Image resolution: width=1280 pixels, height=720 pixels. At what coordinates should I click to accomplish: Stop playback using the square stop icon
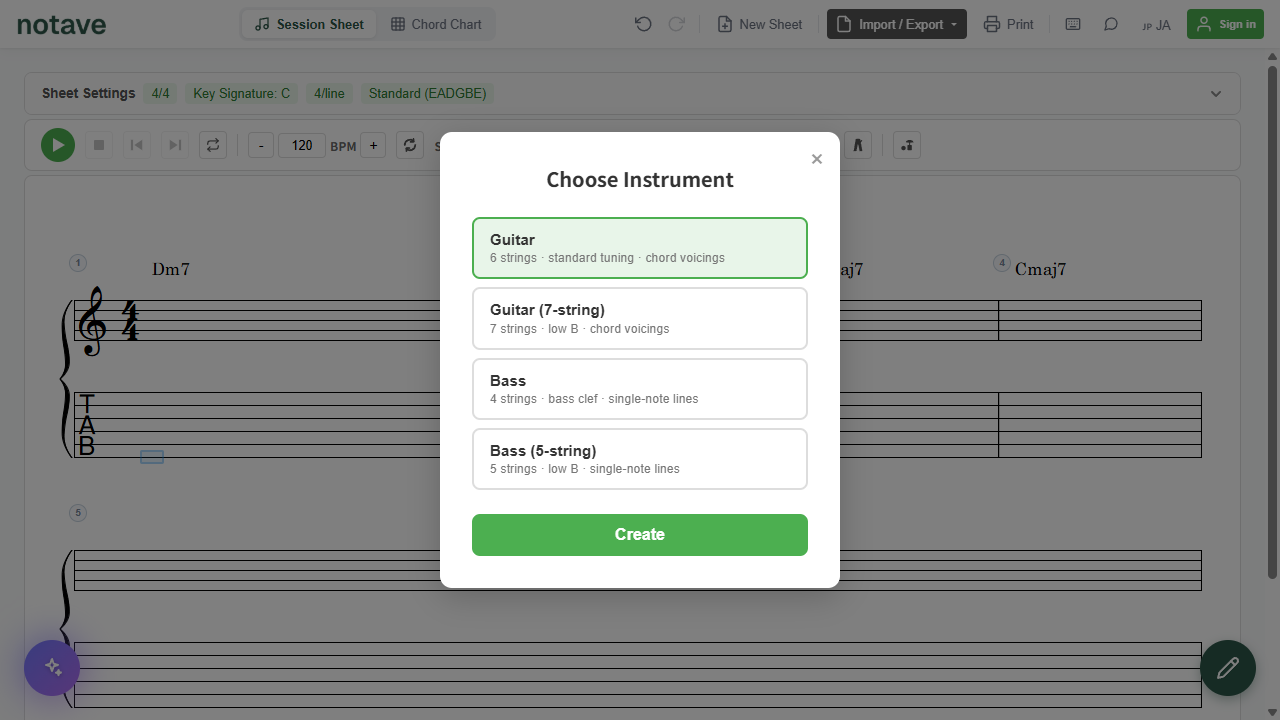click(99, 145)
